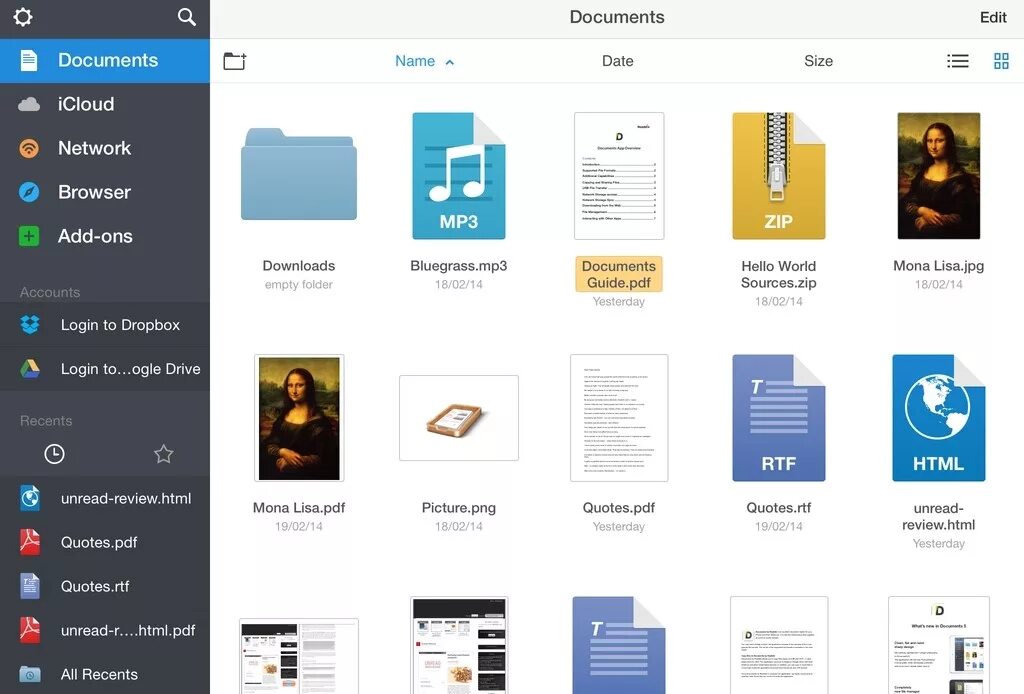Click the "Documents Guide.pdf" highlighted label
The image size is (1024, 694).
click(618, 274)
